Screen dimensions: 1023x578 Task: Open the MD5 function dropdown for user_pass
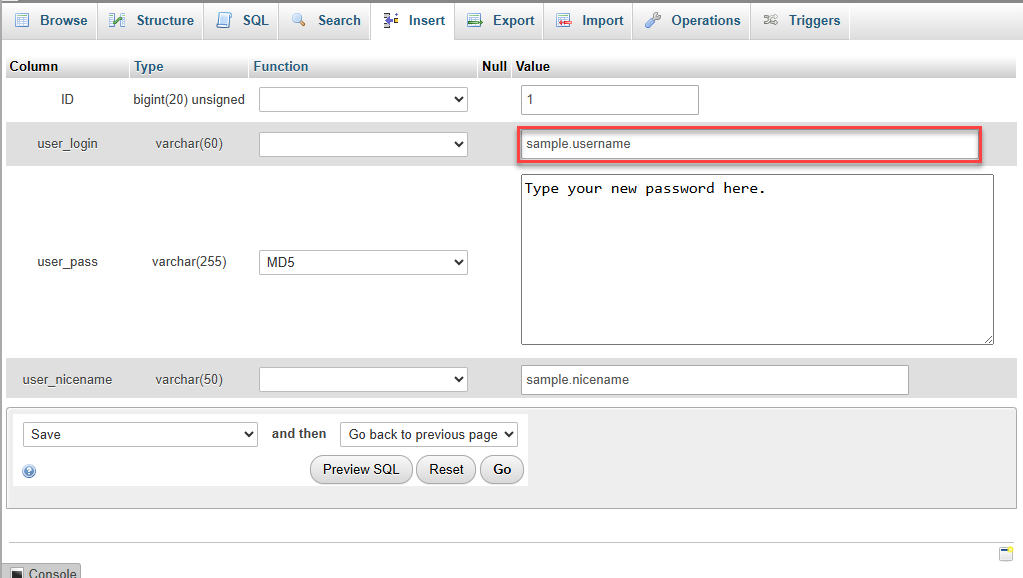362,262
